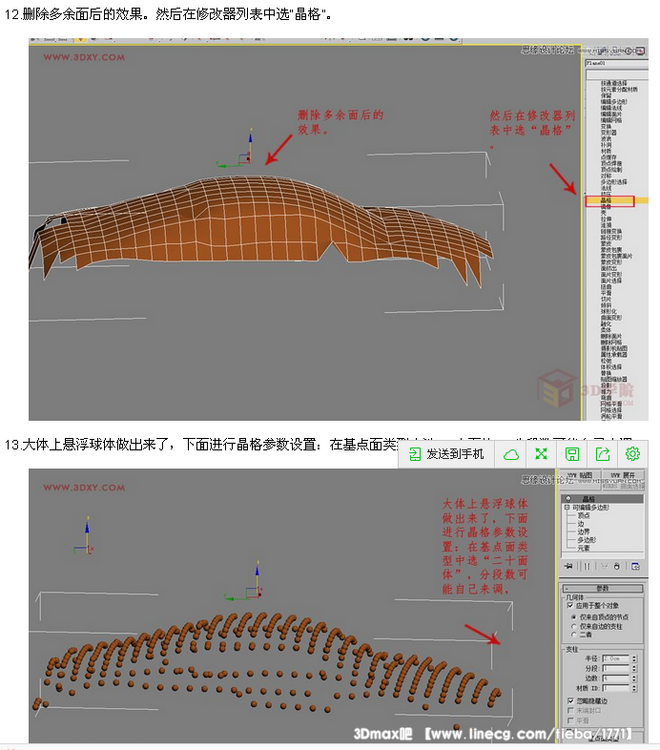The image size is (660, 750).
Task: Click the 分段 value input field
Action: (x=616, y=669)
